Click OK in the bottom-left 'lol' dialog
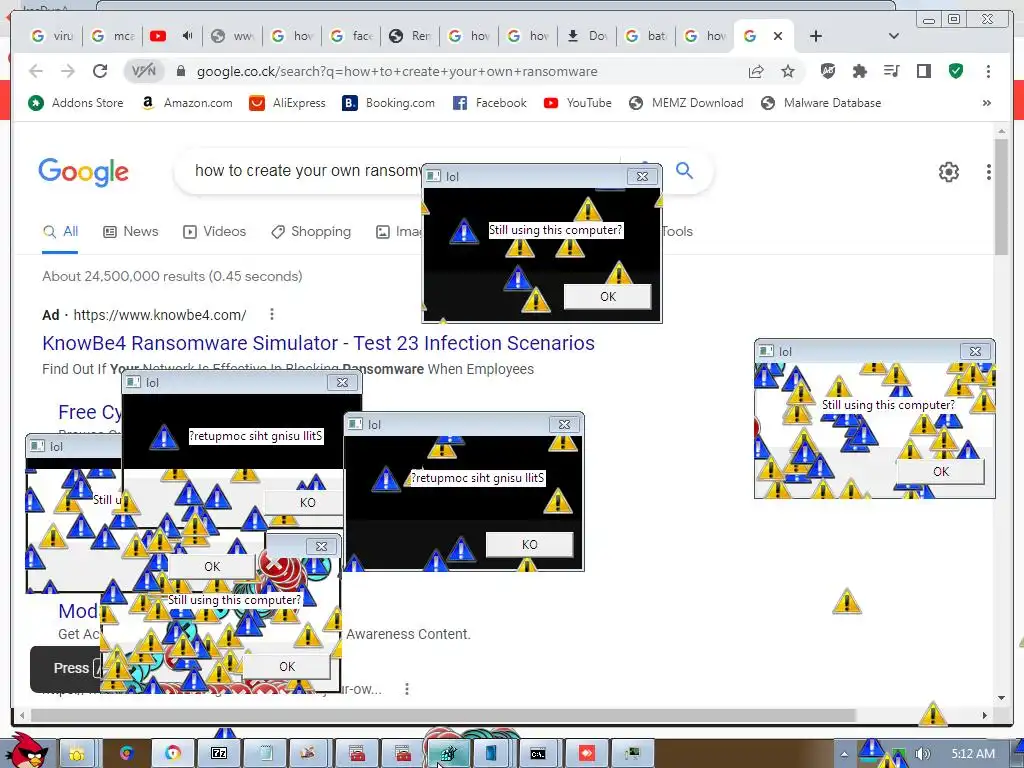The height and width of the screenshot is (768, 1024). (287, 666)
